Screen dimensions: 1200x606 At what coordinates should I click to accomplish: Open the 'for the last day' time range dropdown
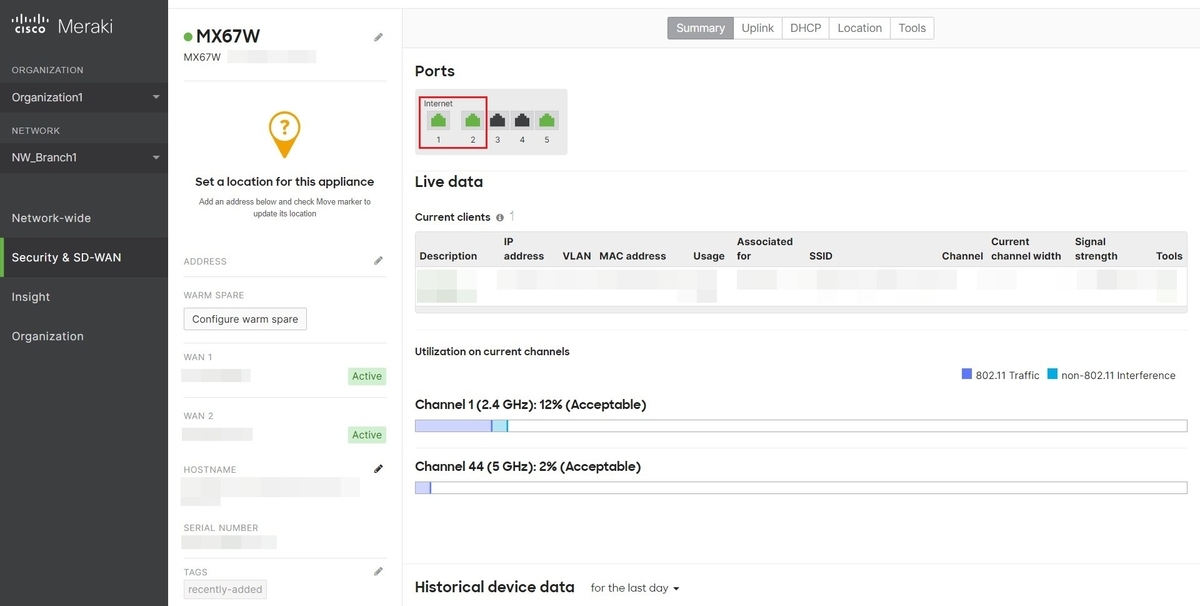pyautogui.click(x=634, y=588)
